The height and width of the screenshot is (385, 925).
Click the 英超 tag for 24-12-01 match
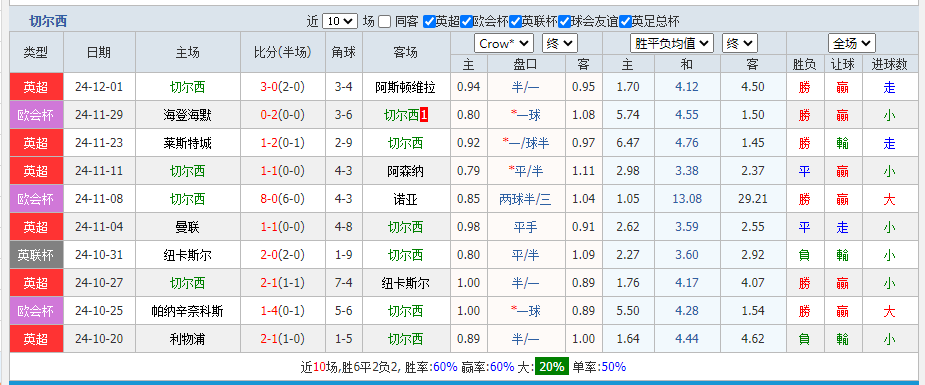[x=36, y=87]
